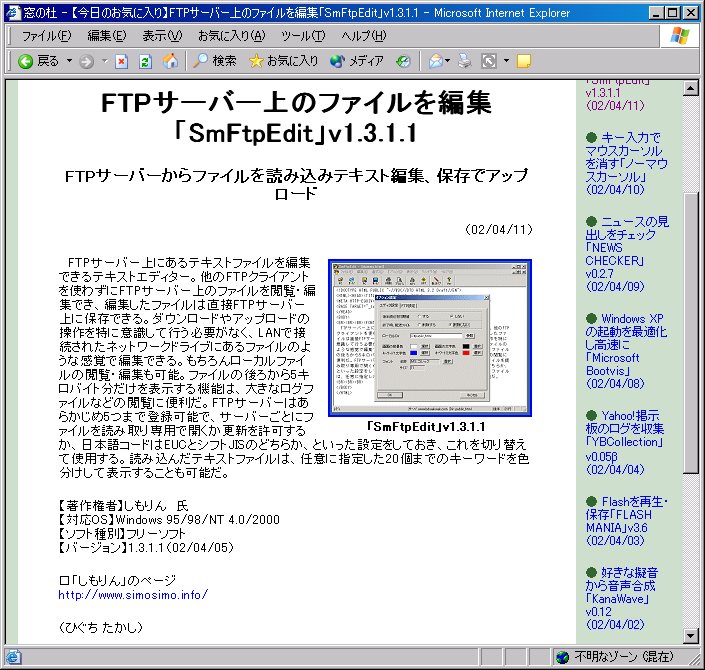Image resolution: width=705 pixels, height=670 pixels.
Task: Open the ツール(T) menu
Action: [x=303, y=36]
